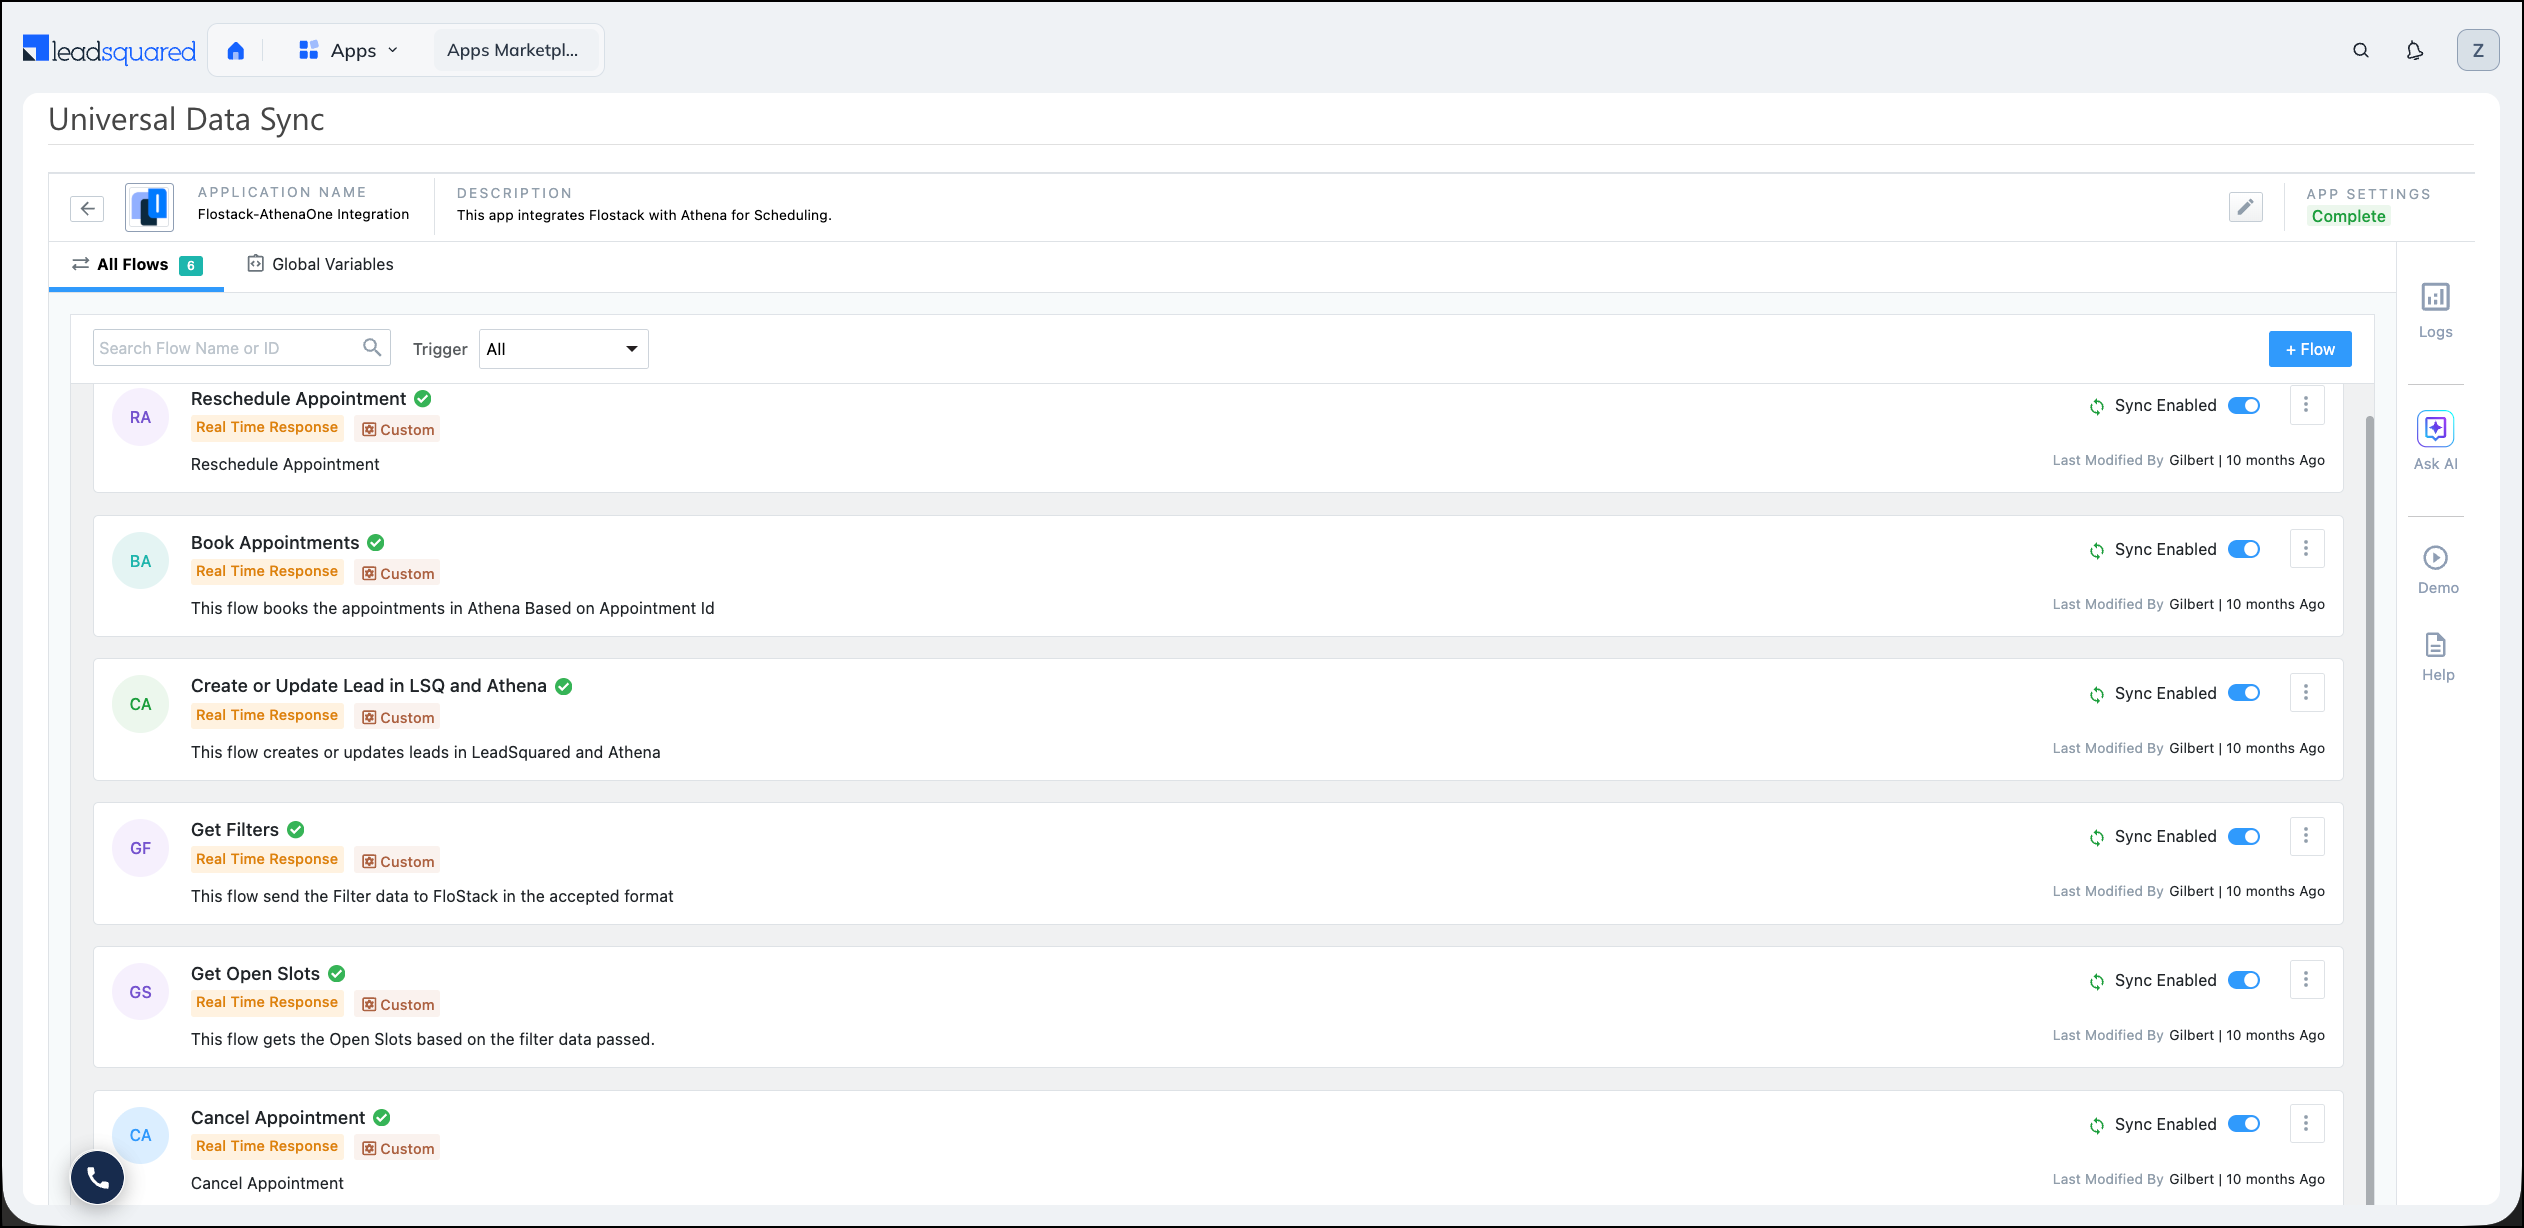Screen dimensions: 2524x1228
Task: Click the Flostack-AthenaOne application icon
Action: (149, 207)
